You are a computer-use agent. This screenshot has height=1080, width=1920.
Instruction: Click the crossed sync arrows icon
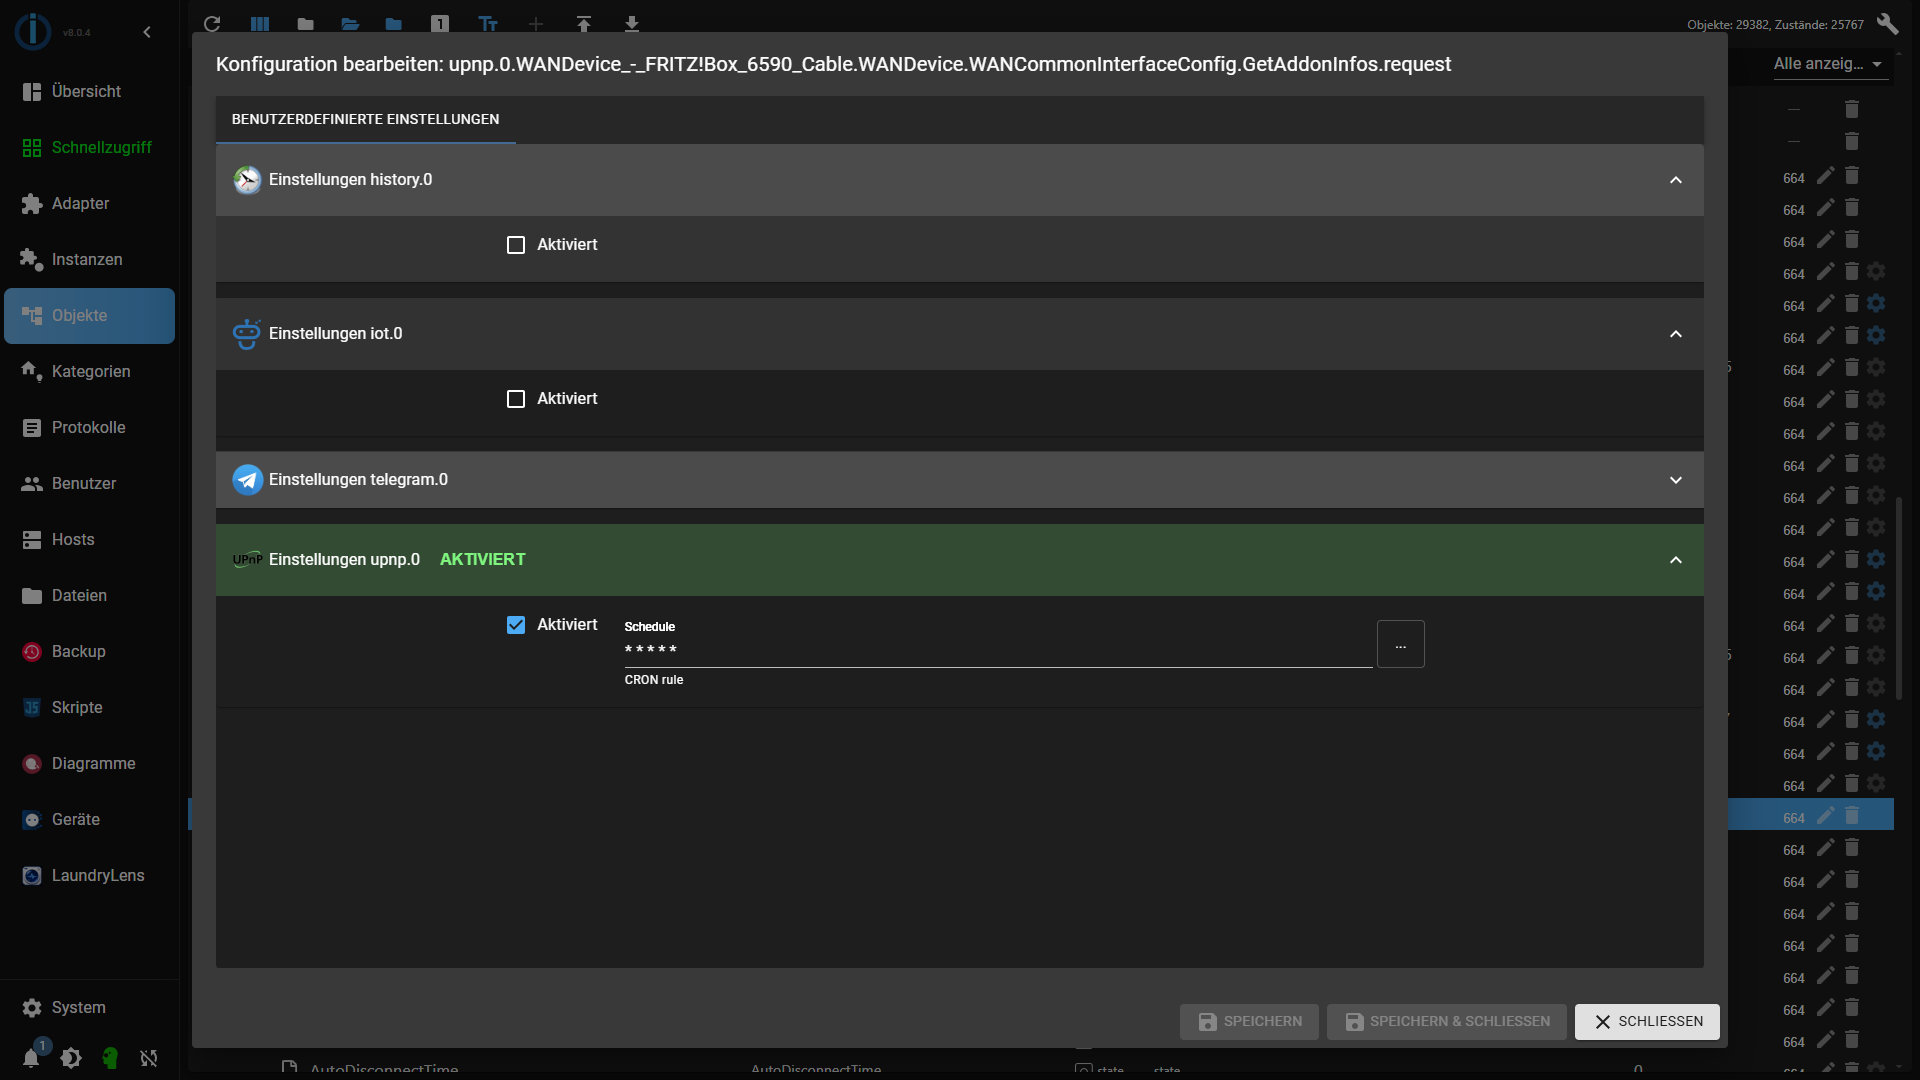point(149,1058)
